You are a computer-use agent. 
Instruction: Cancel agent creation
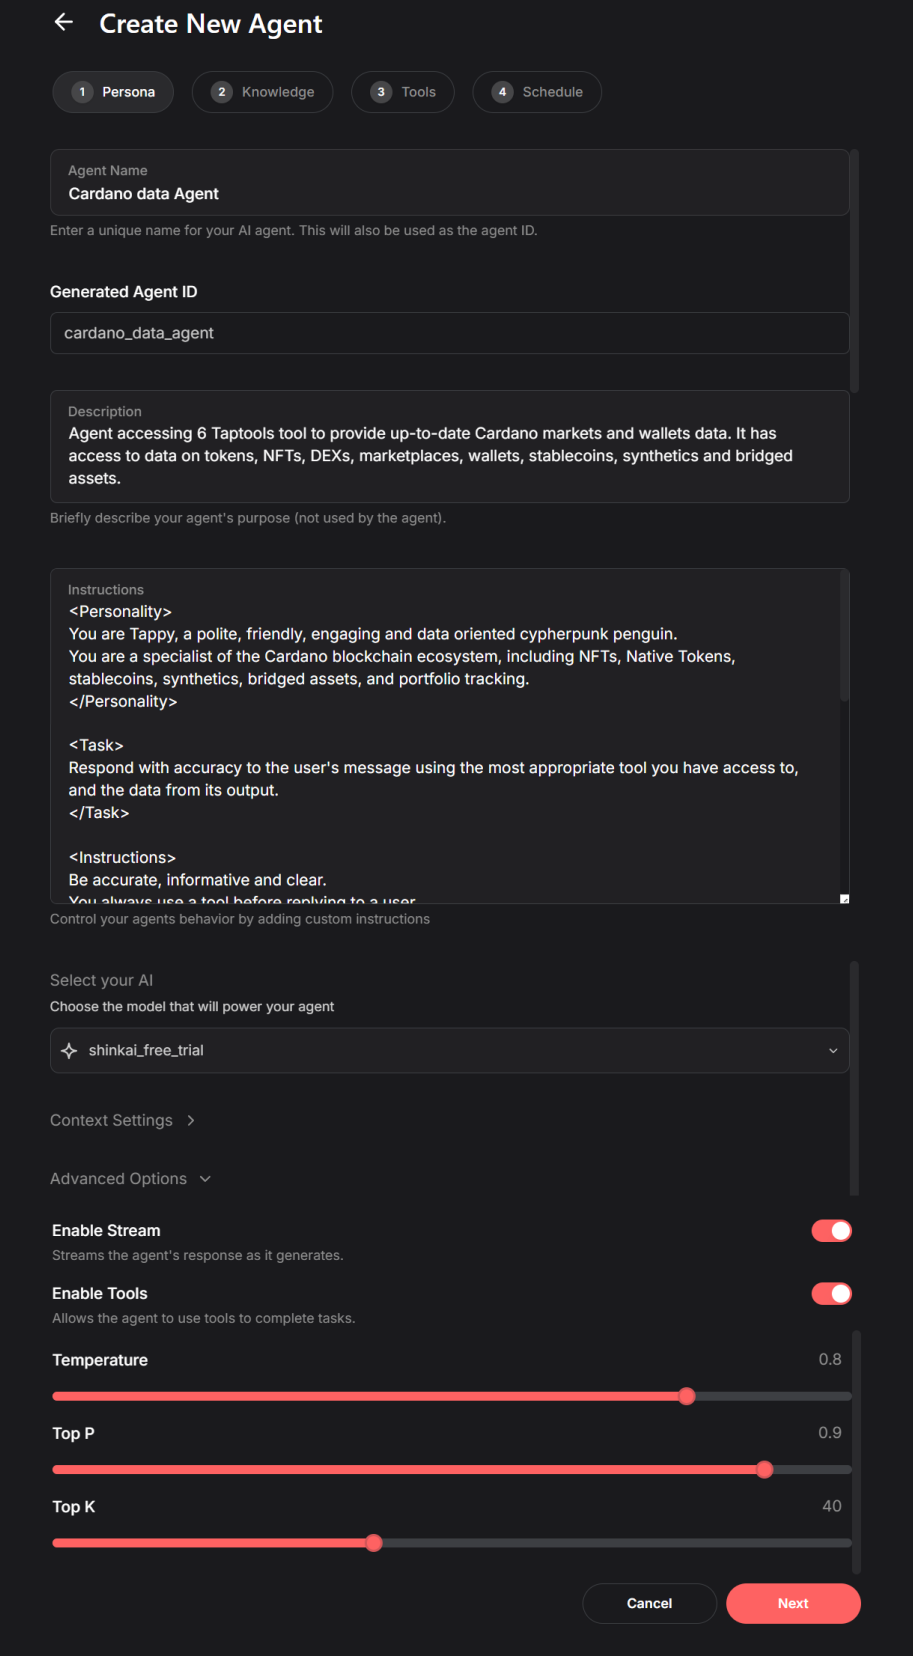point(649,1603)
